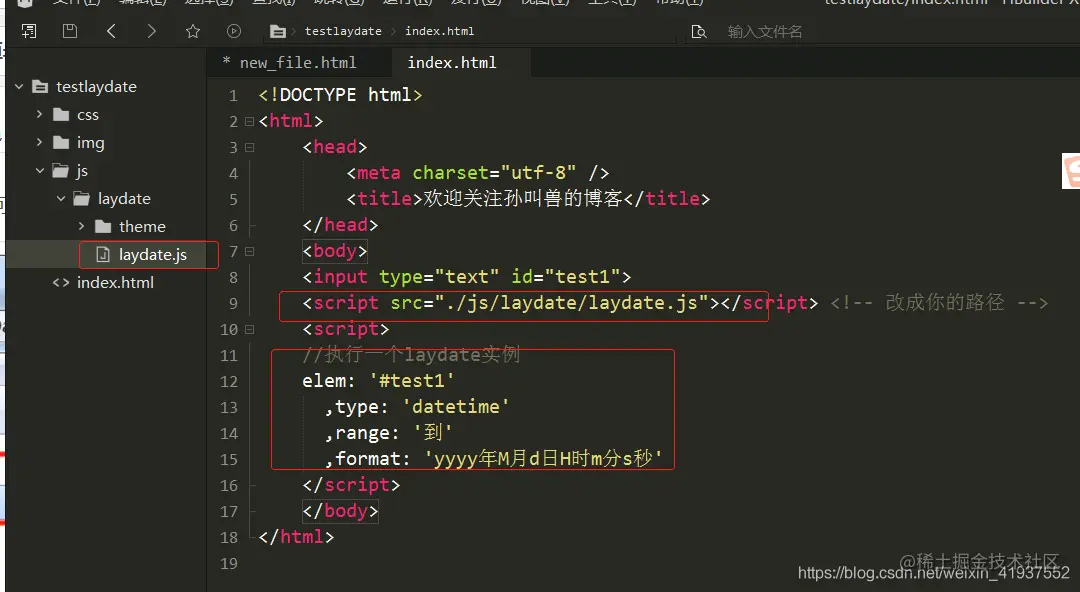This screenshot has height=592, width=1080.
Task: Click the format: 'yyyy年M月d日H时m分s秒' line
Action: (x=494, y=458)
